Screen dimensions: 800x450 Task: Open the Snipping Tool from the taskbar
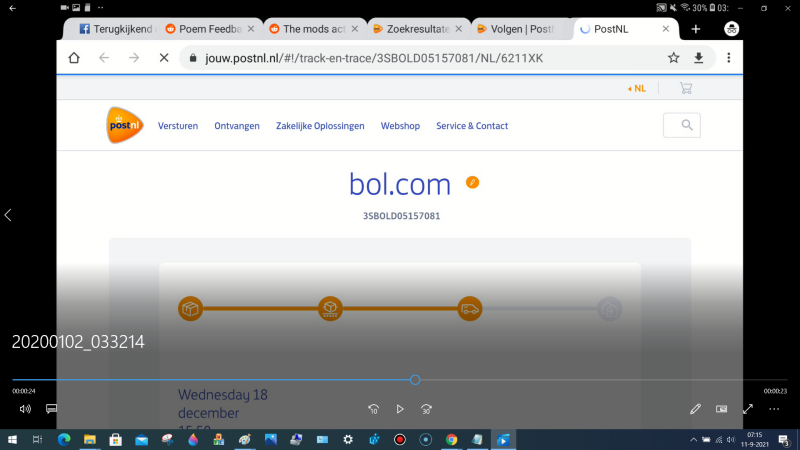tap(167, 439)
